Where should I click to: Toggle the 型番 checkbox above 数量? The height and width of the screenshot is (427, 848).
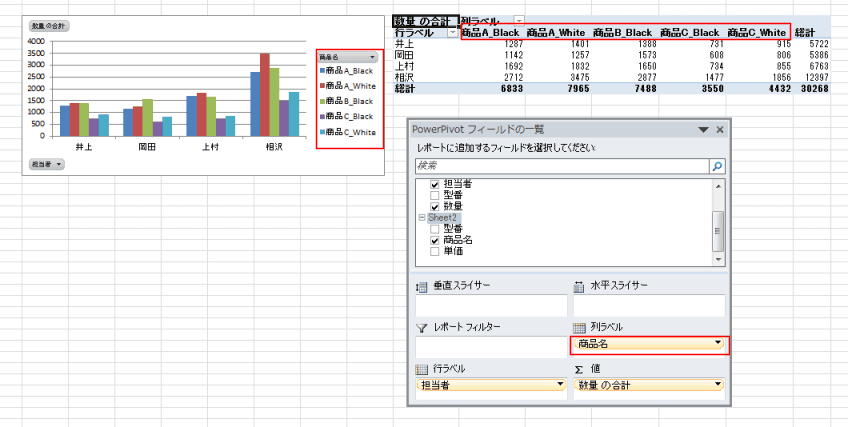(x=435, y=195)
